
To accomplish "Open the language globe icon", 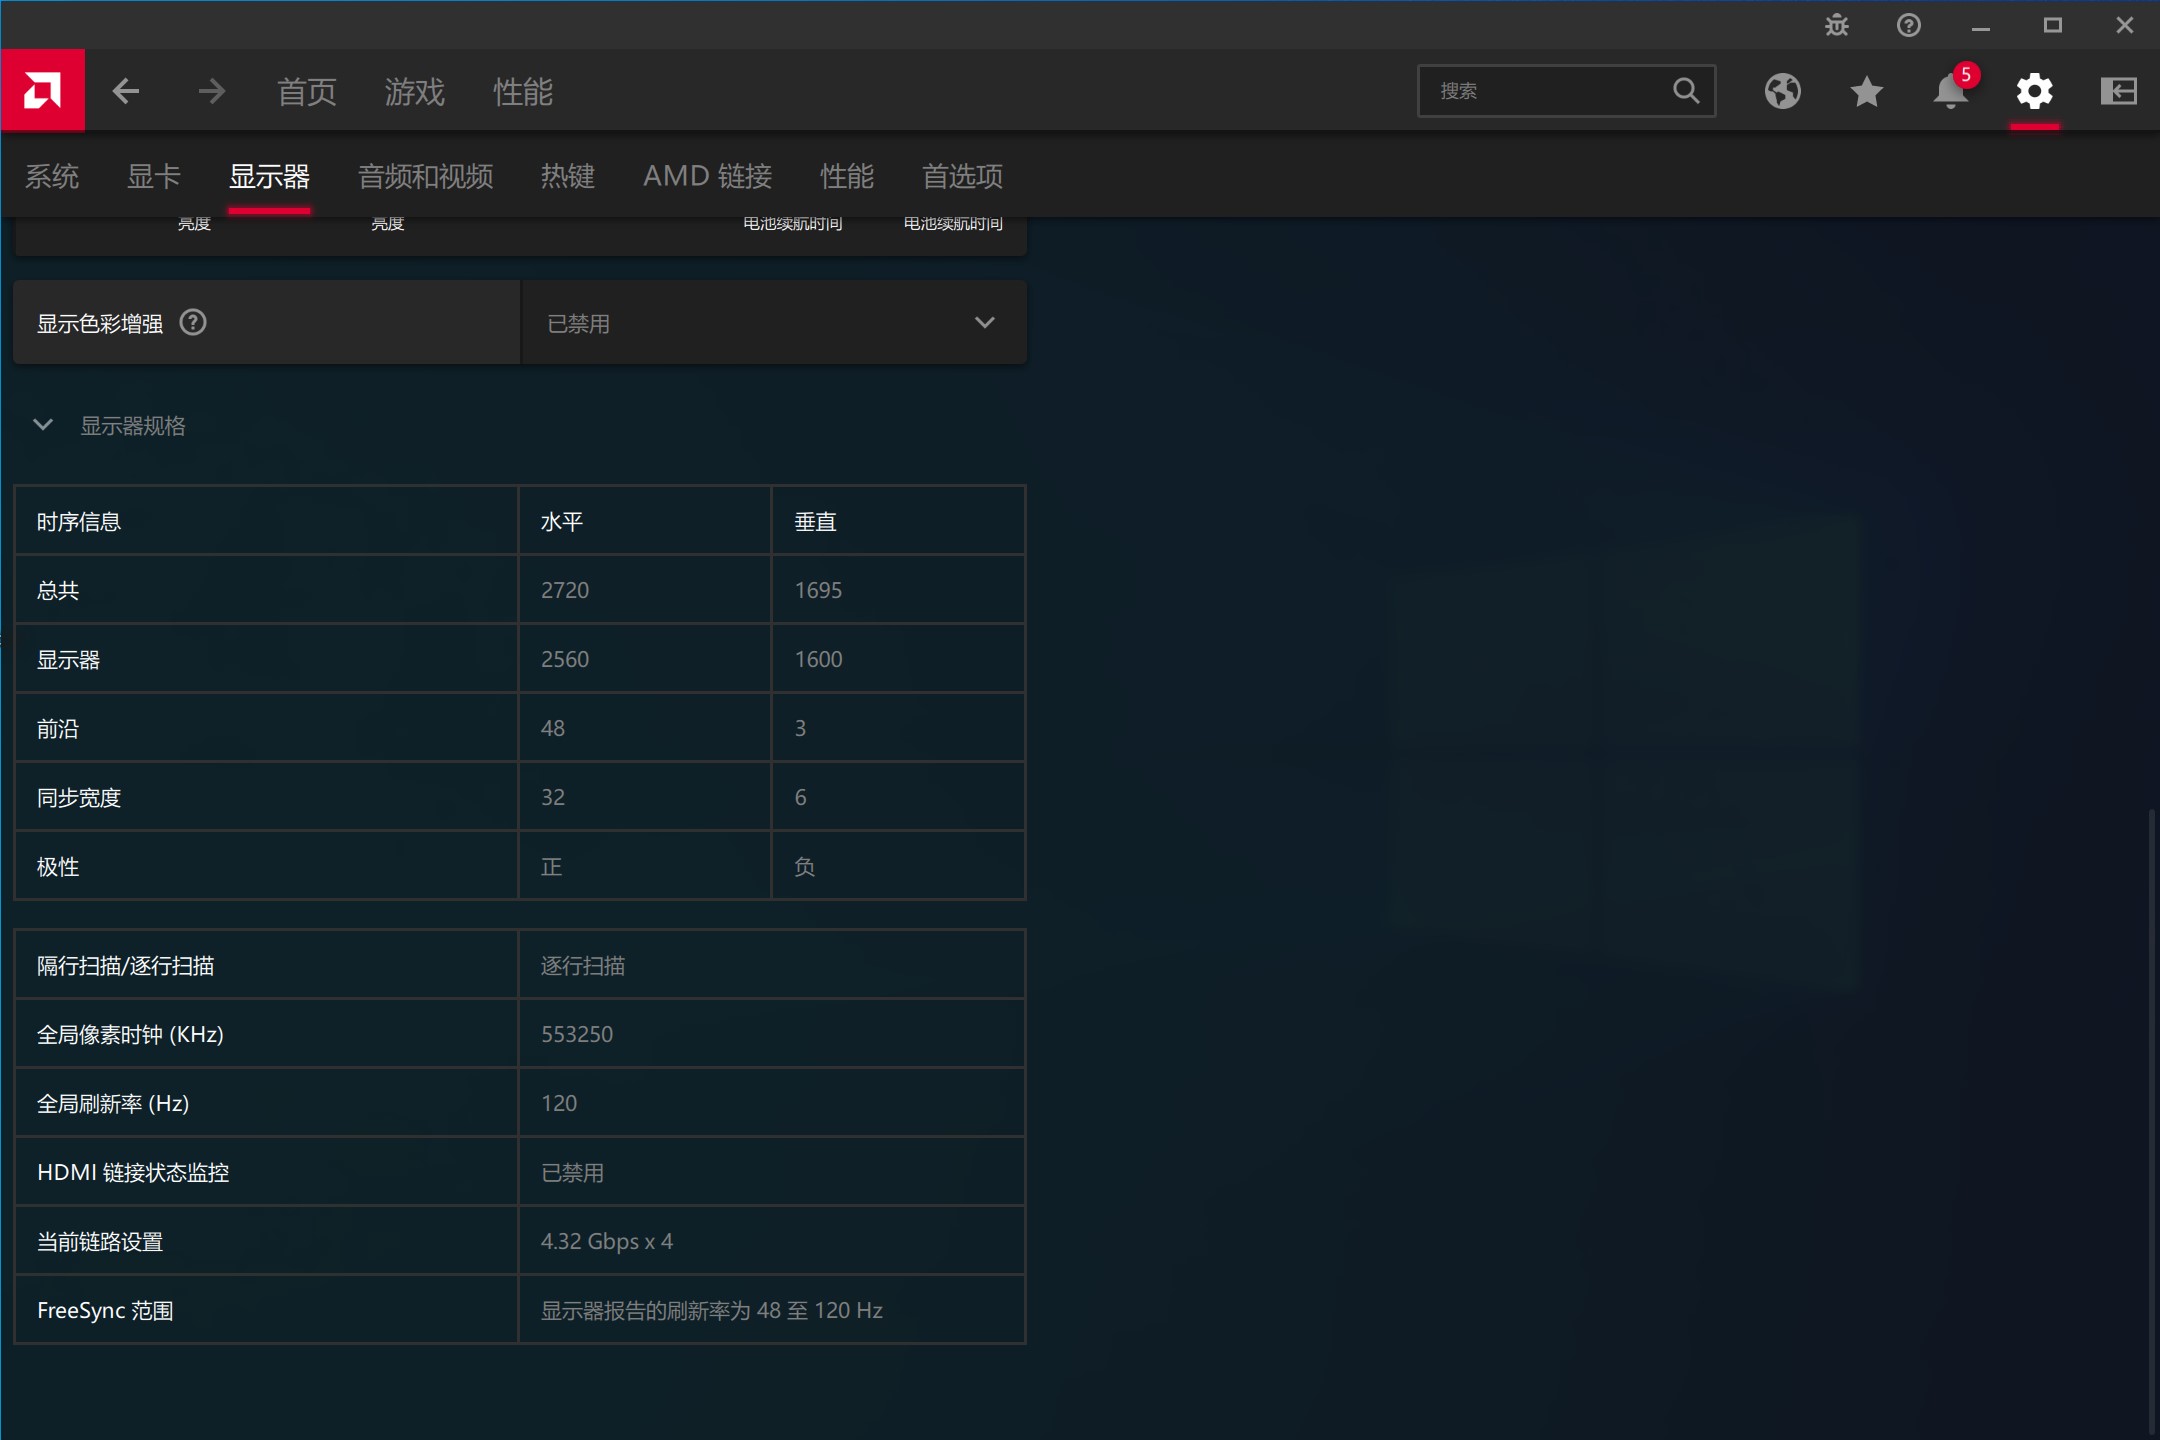I will (x=1782, y=91).
